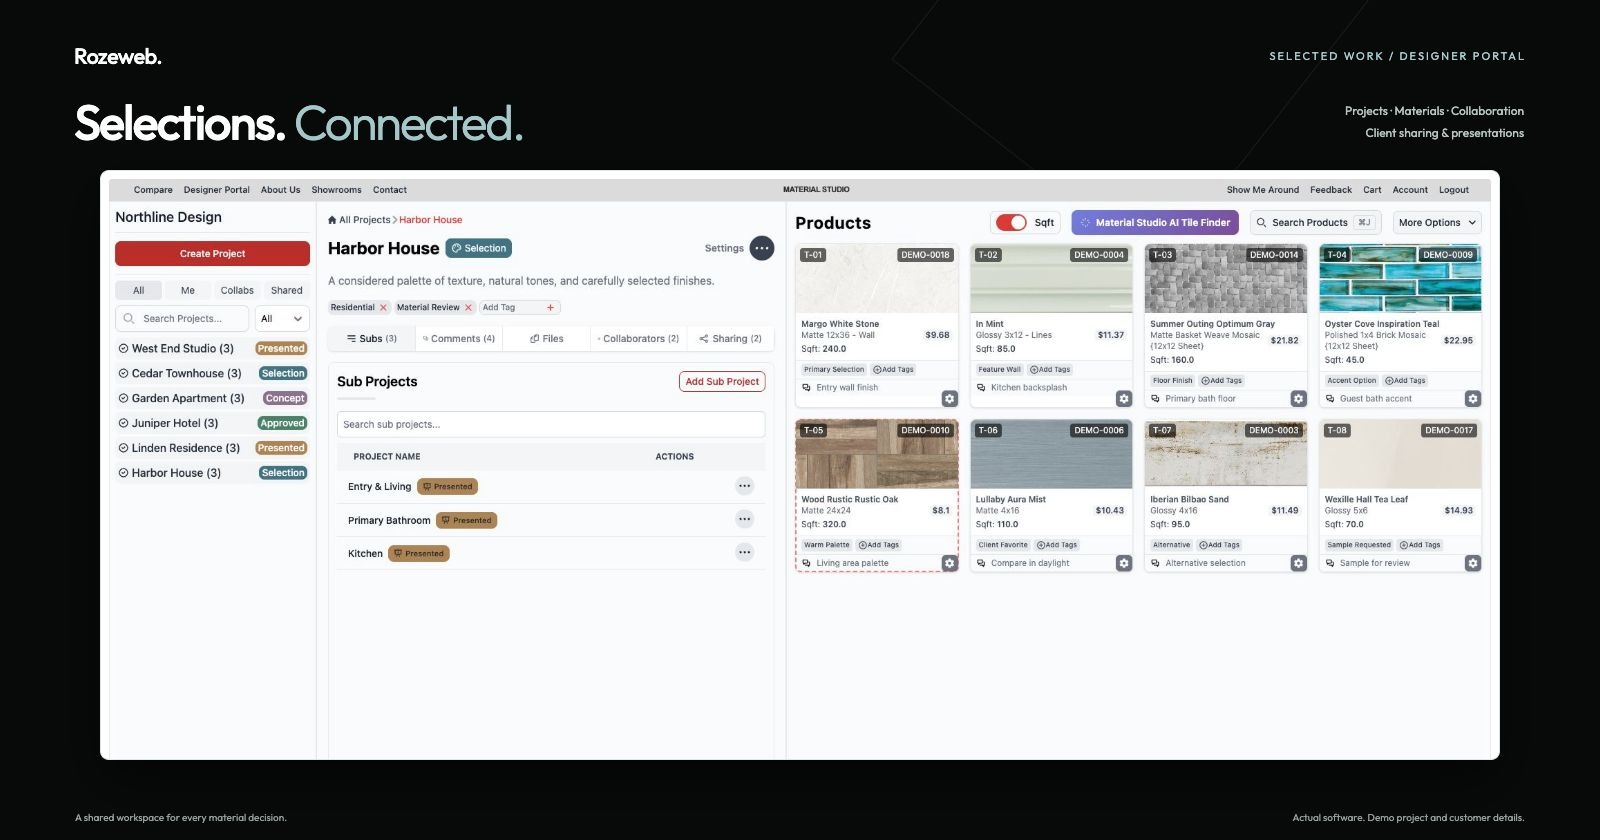Open the gear settings on Wood Rustic Oak card
Viewport: 1600px width, 840px height.
950,563
